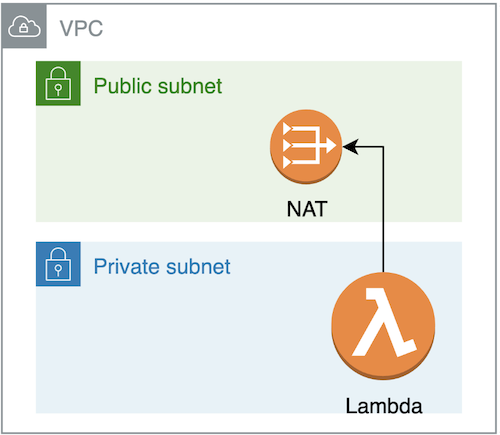Screen dimensions: 500x435
Task: Select the vertical connector line from Lambda
Action: pyautogui.click(x=383, y=209)
